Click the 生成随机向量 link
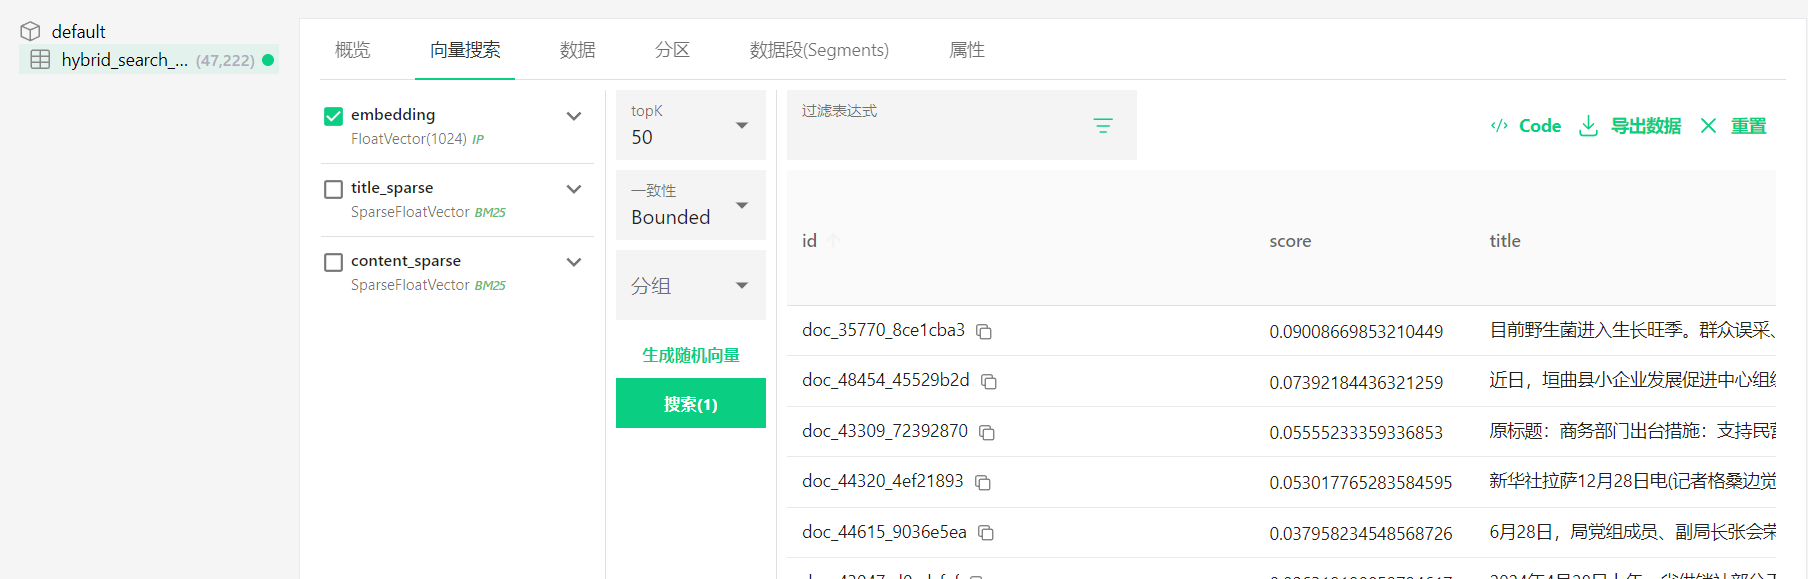The width and height of the screenshot is (1808, 579). coord(691,355)
